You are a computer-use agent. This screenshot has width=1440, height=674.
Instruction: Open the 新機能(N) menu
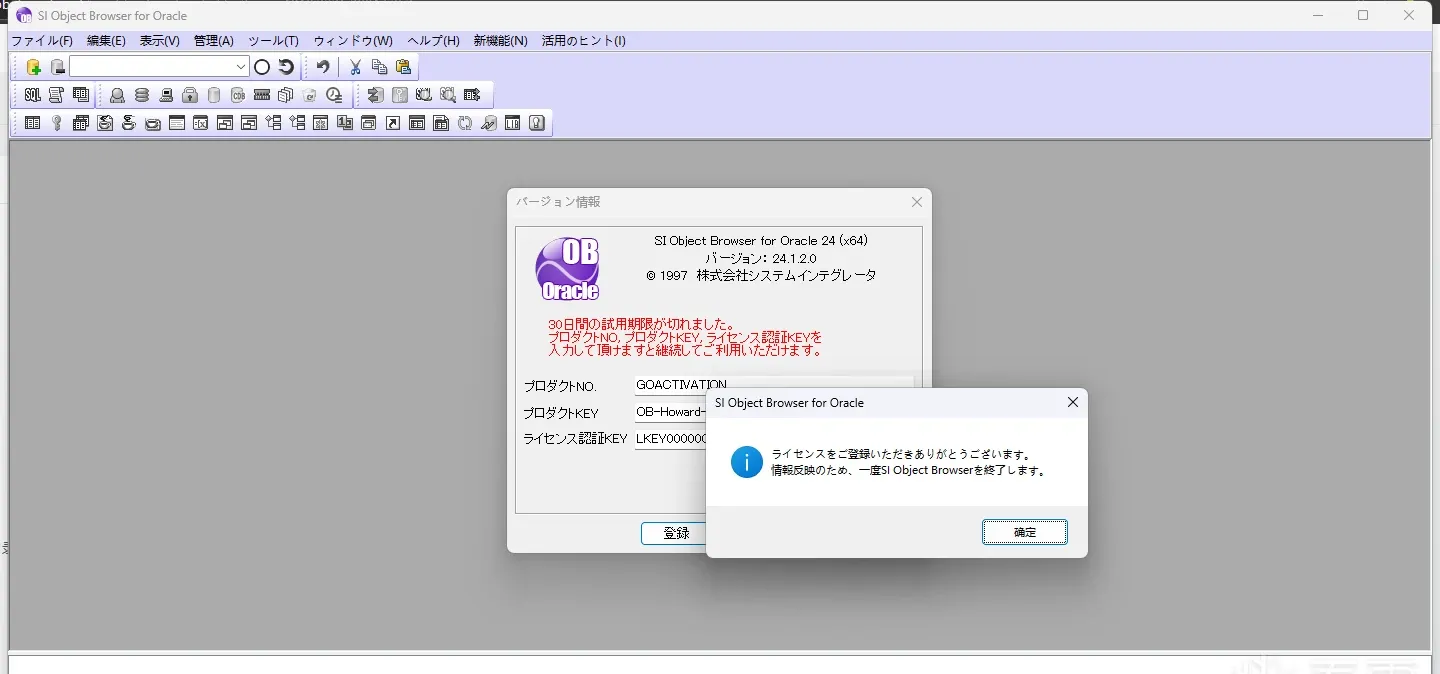[500, 41]
